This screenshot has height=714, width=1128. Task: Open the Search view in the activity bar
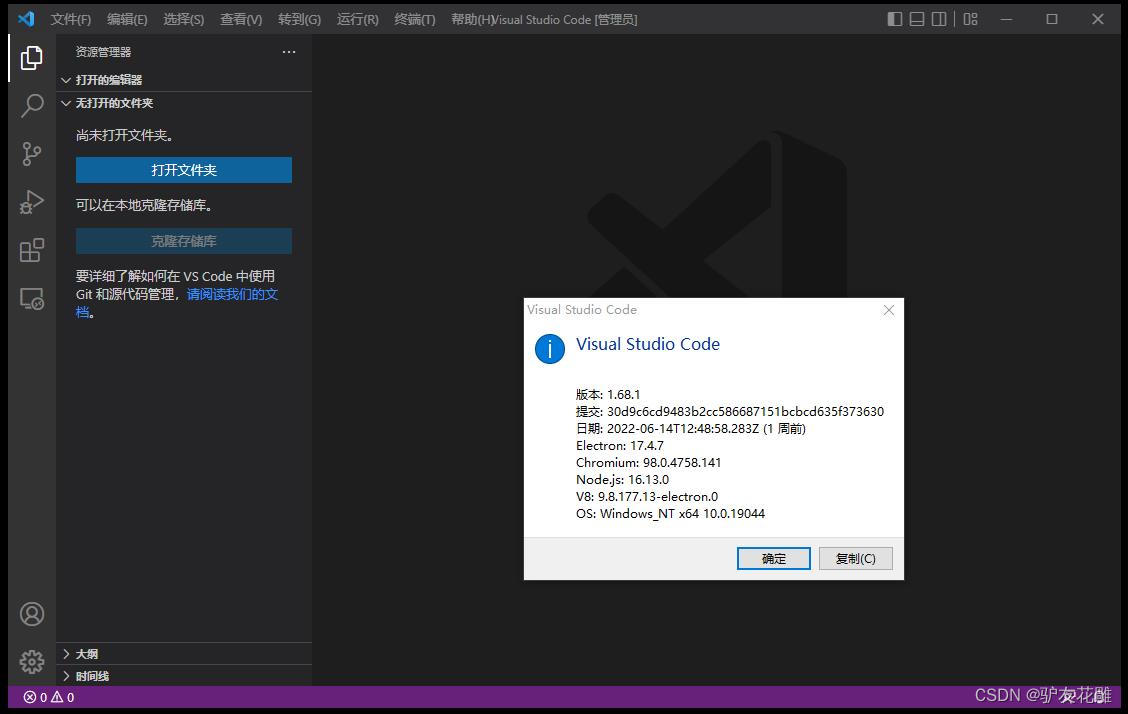pyautogui.click(x=31, y=105)
